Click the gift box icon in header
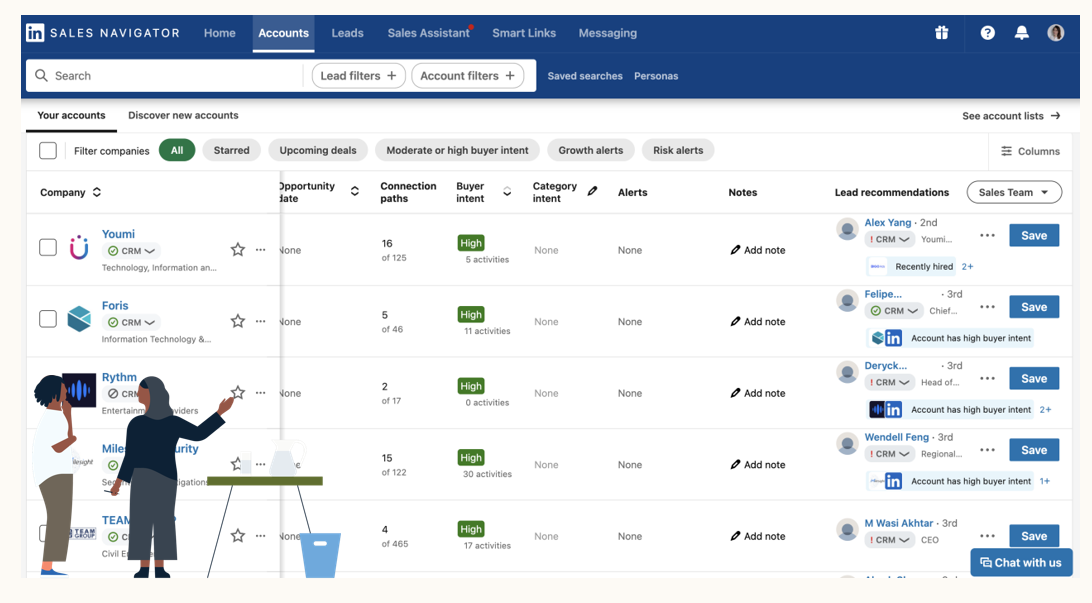 coord(941,33)
